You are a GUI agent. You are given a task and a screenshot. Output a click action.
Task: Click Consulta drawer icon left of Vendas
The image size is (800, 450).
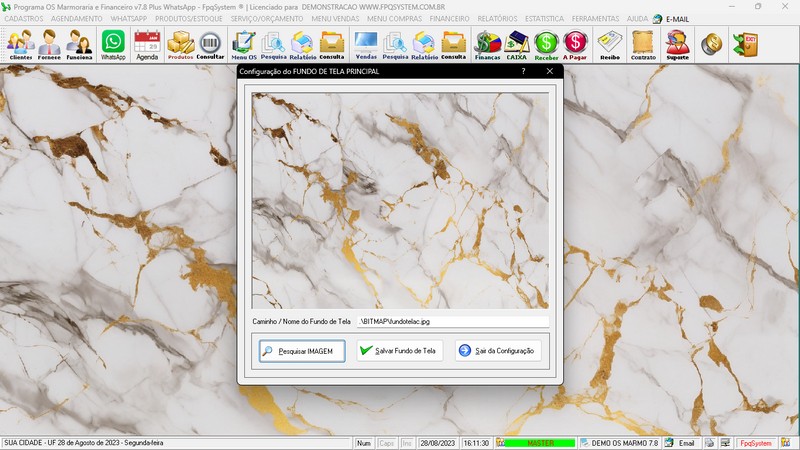pos(332,45)
